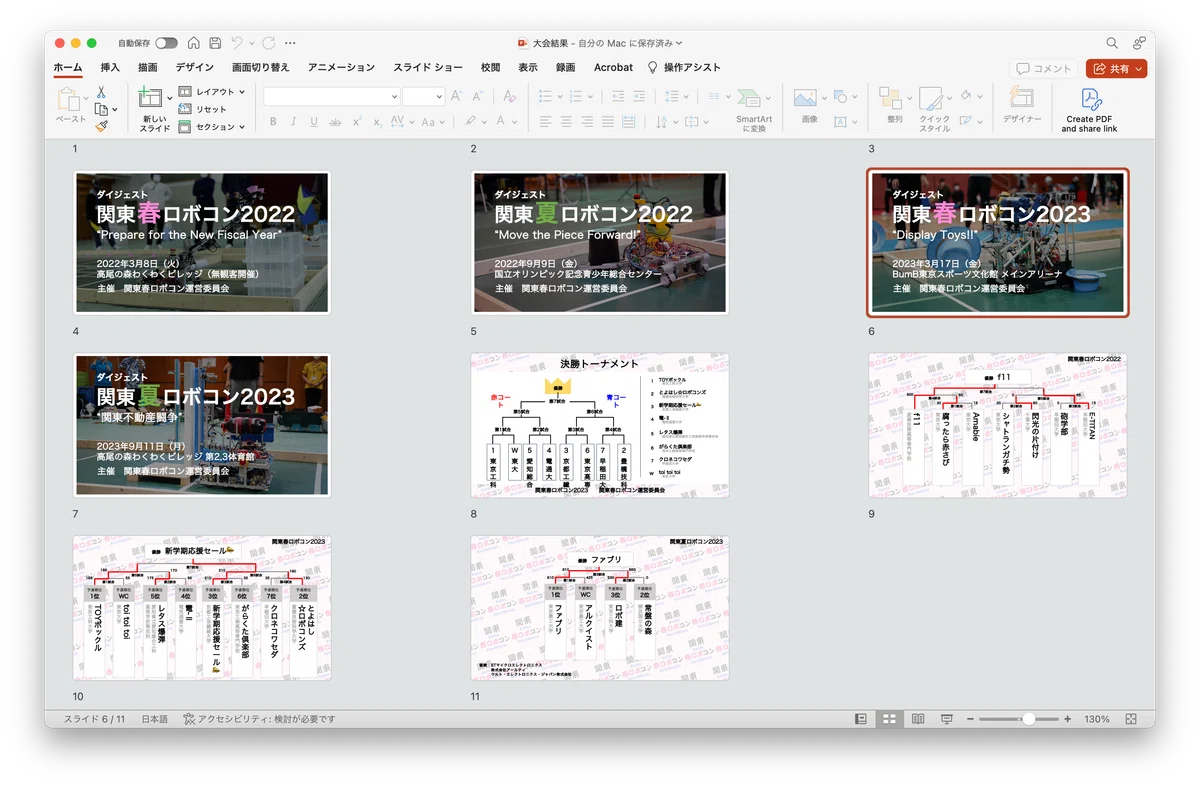Fit slides to window icon

1131,719
